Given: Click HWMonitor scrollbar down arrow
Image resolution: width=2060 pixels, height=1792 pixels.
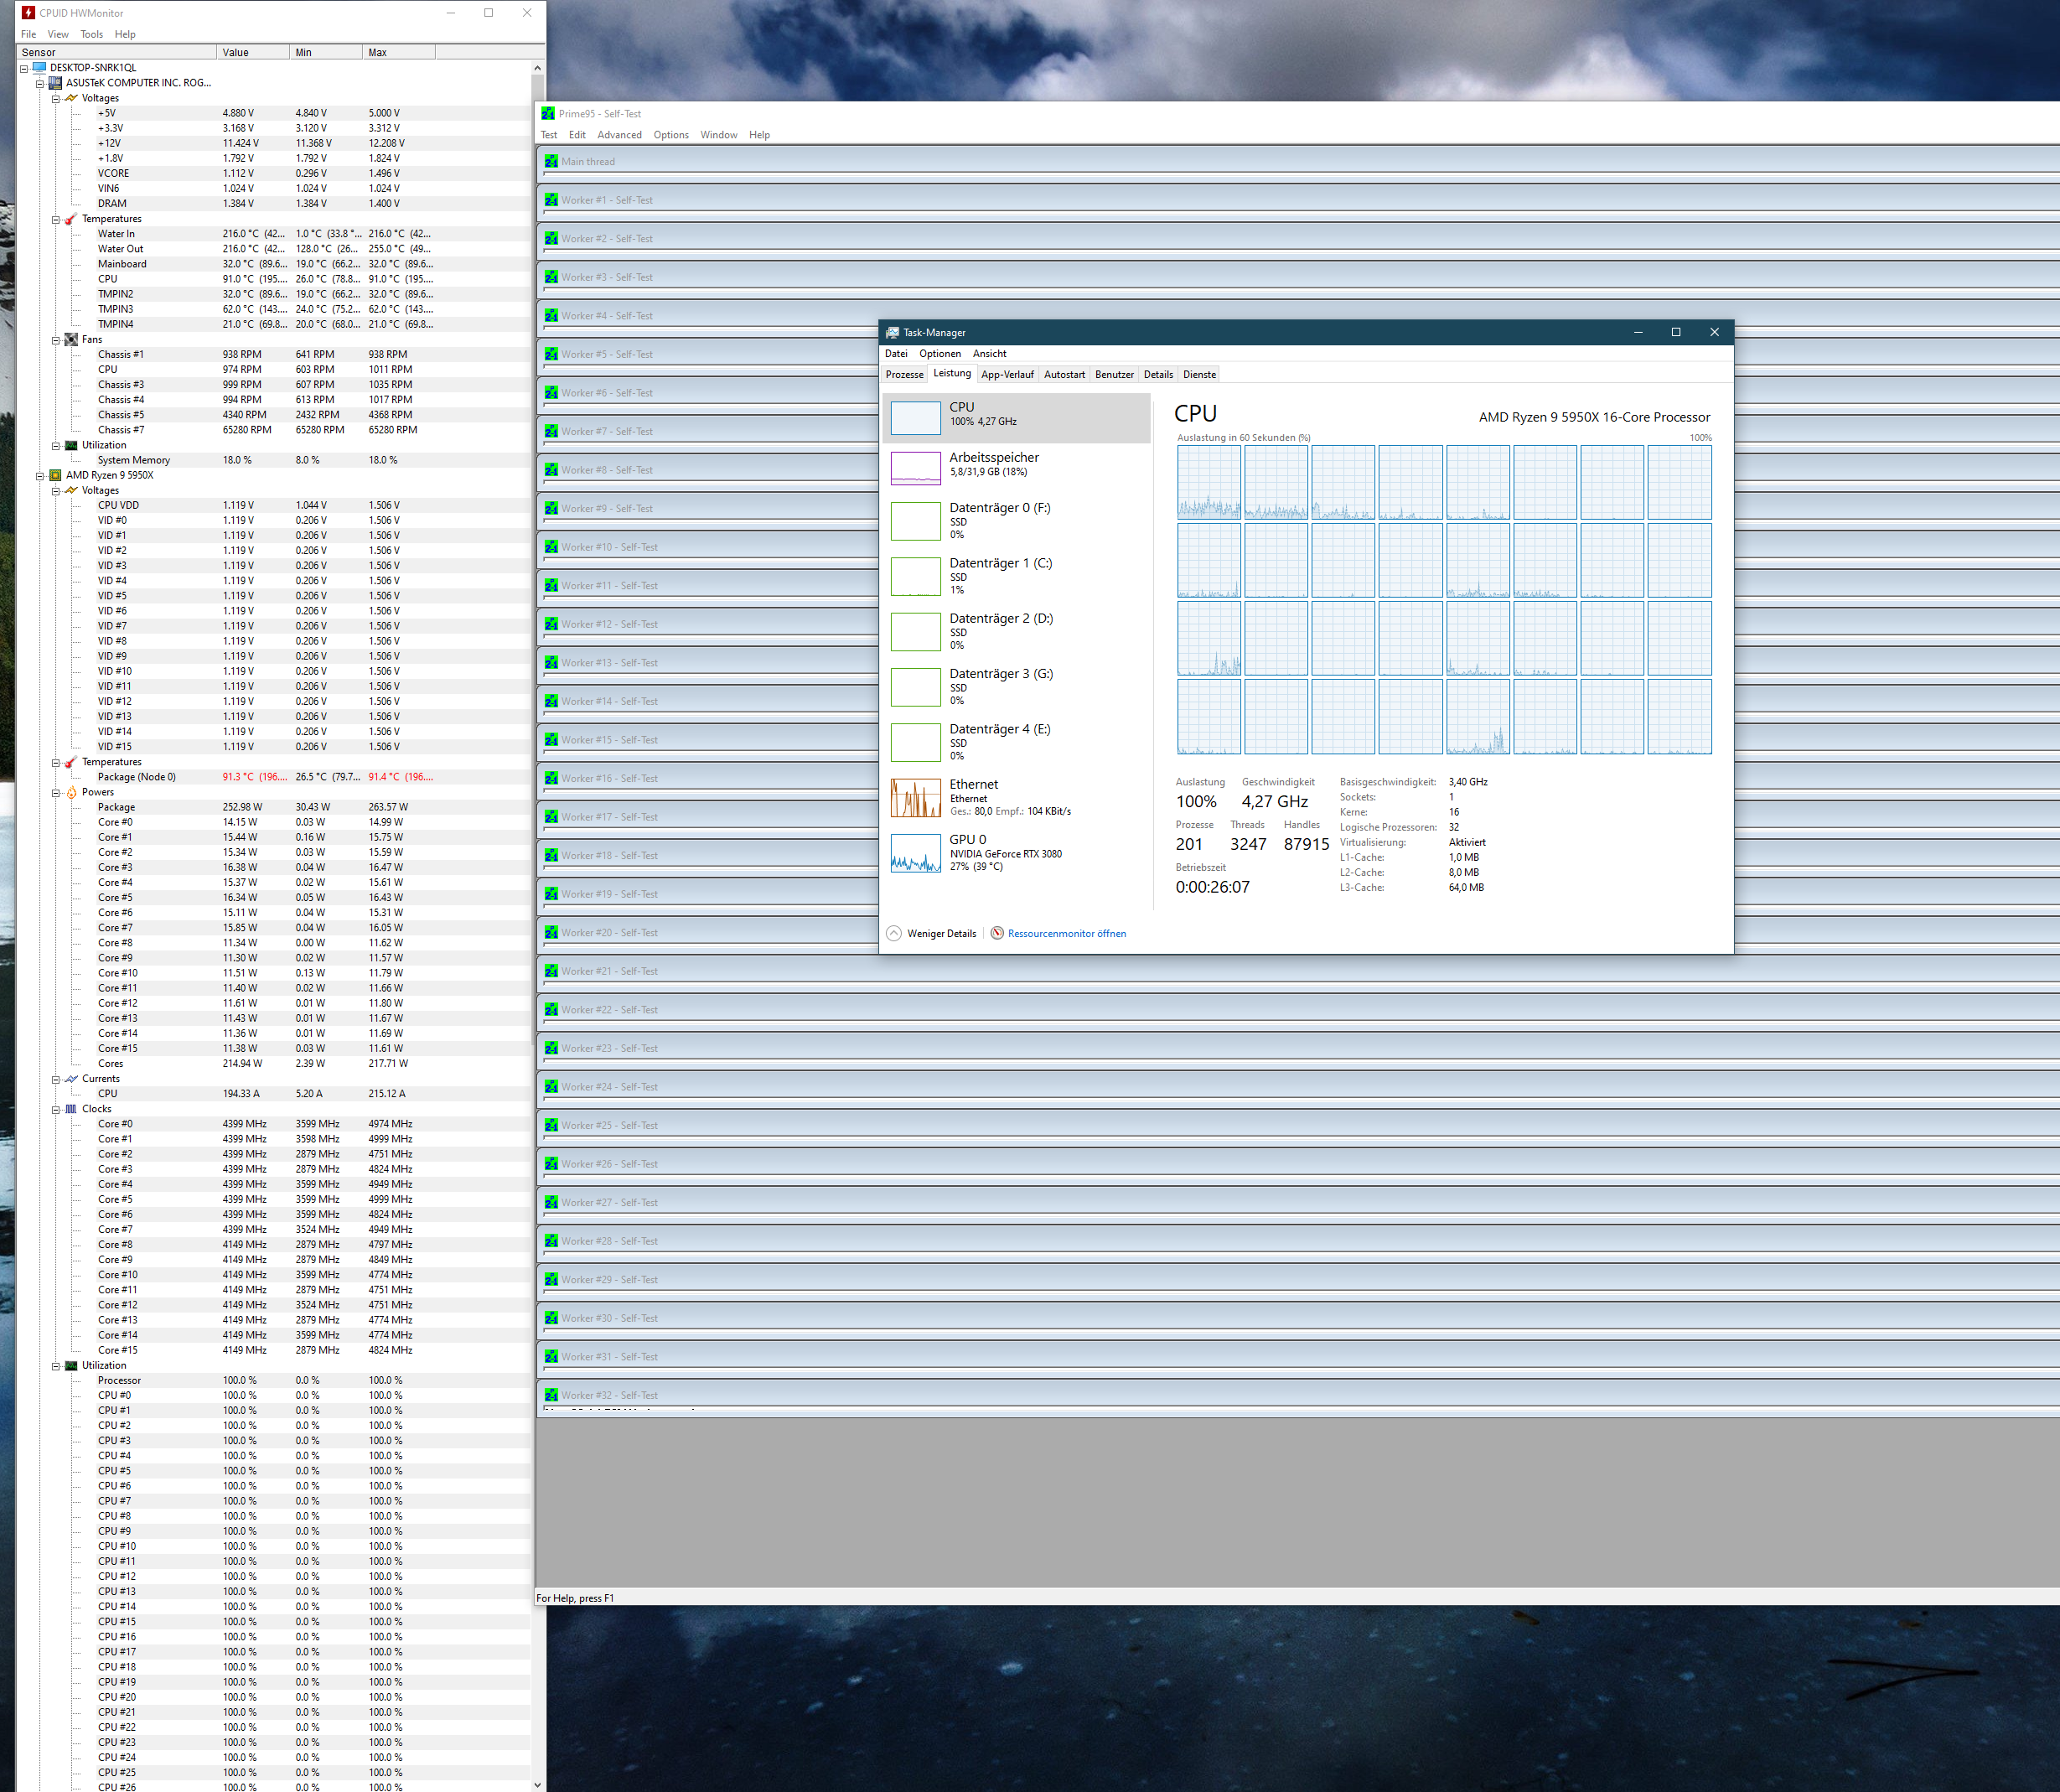Looking at the screenshot, I should pyautogui.click(x=538, y=1784).
